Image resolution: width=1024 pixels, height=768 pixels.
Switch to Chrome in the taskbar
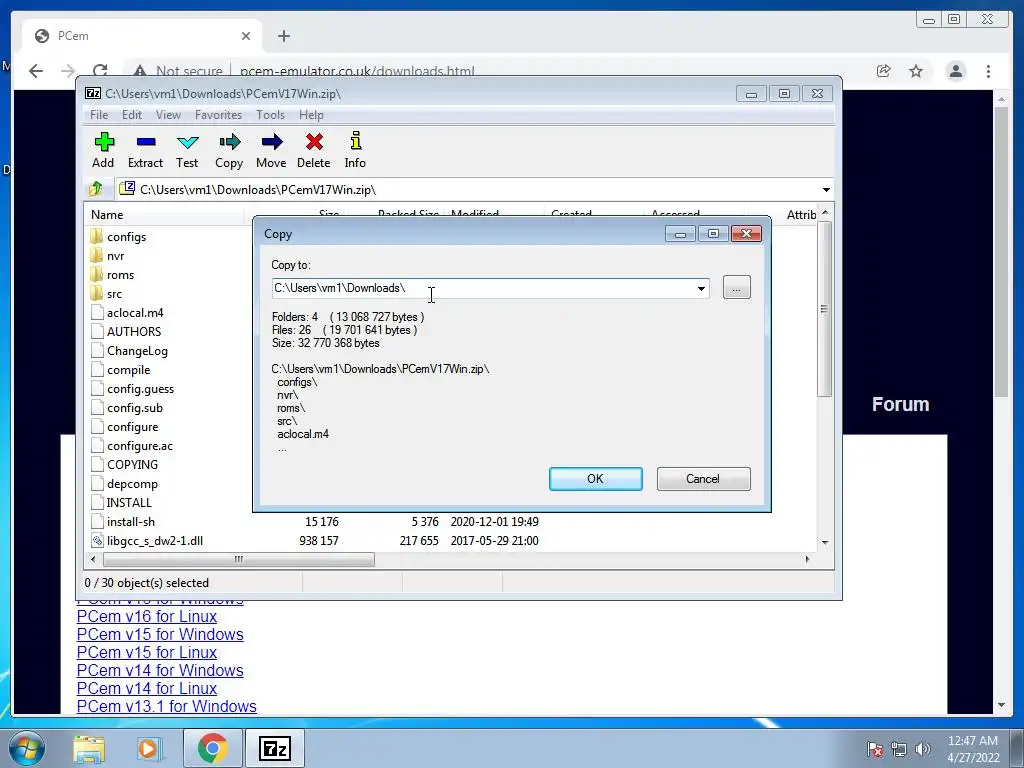point(212,748)
